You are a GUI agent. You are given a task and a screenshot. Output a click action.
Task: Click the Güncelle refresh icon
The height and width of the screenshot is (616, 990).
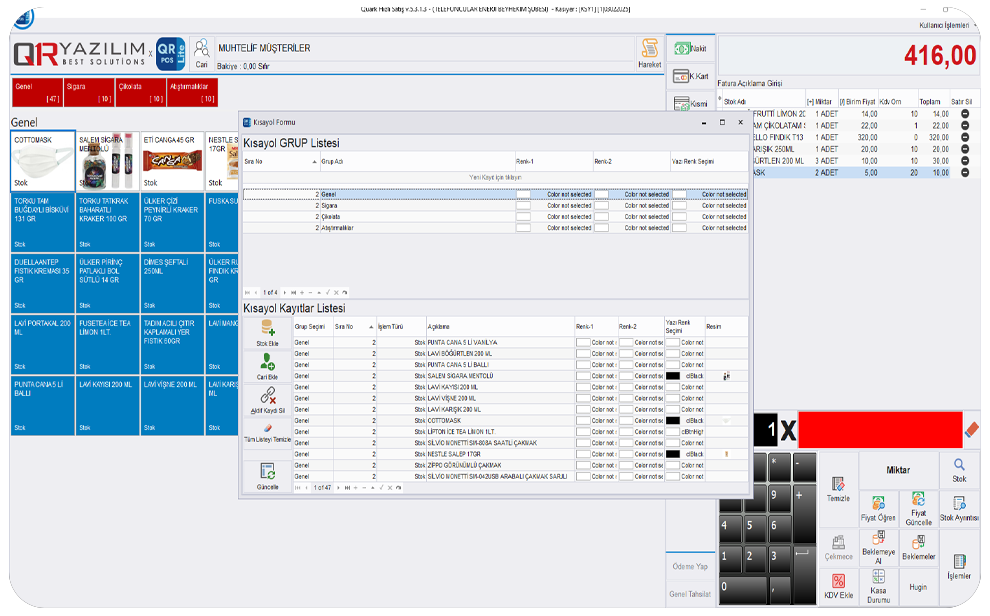[x=267, y=472]
